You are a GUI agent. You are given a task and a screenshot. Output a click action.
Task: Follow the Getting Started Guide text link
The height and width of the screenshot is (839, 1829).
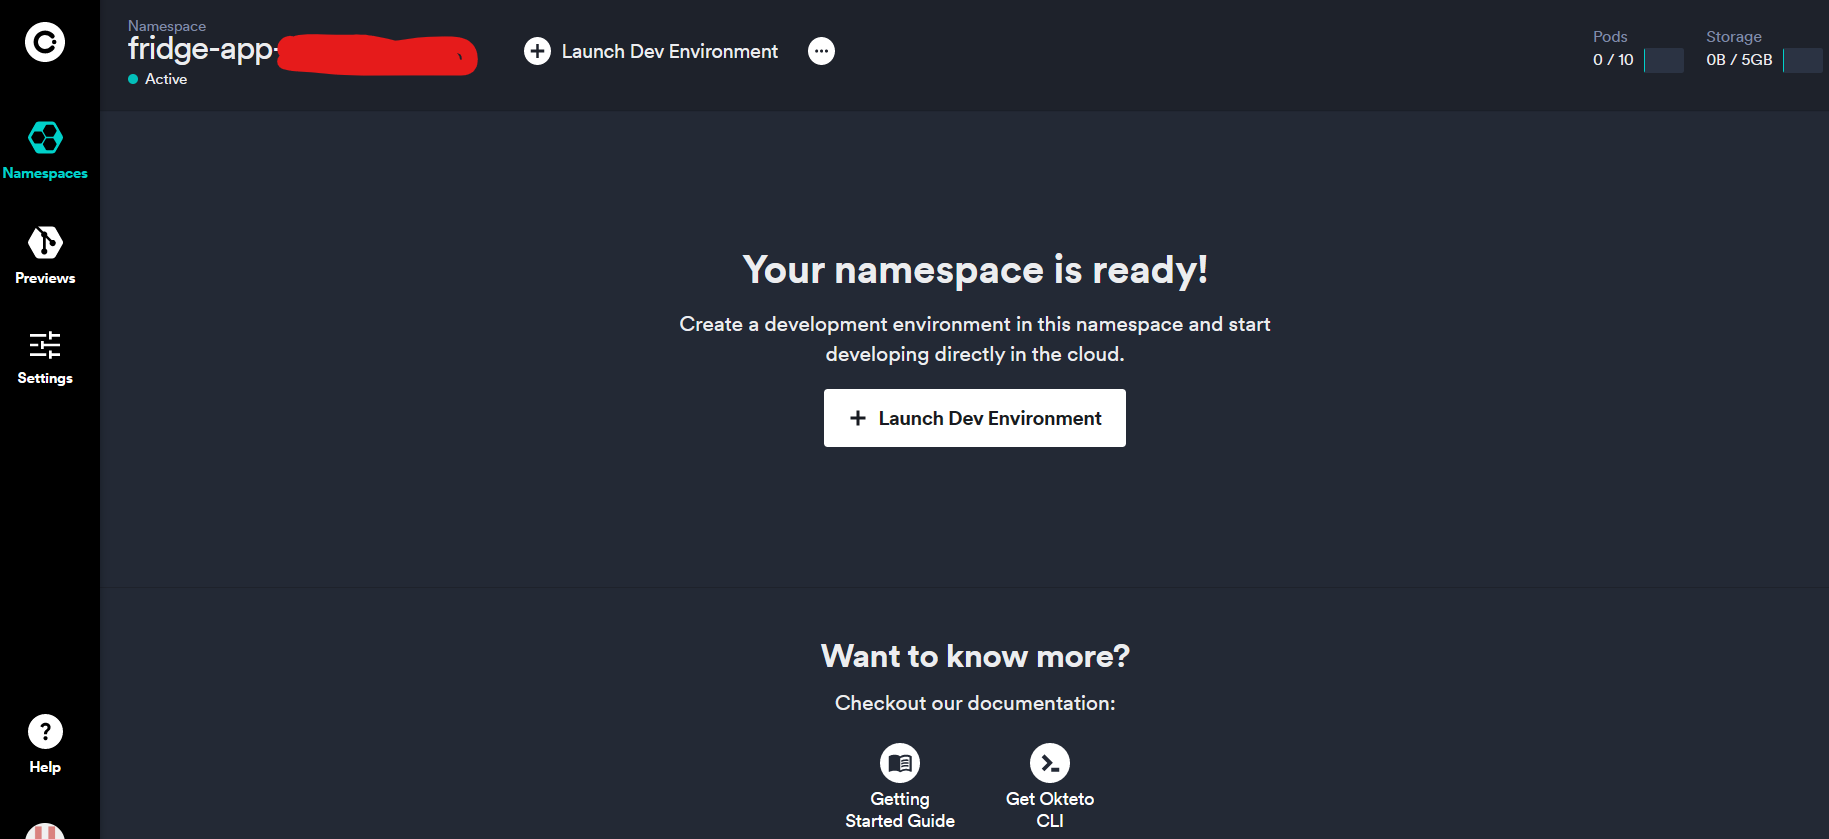click(900, 810)
